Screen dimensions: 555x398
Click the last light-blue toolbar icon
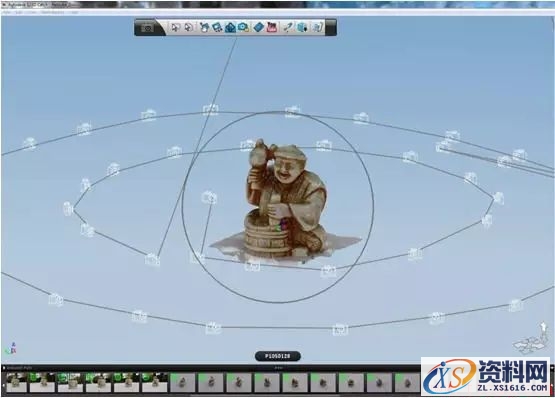[317, 27]
